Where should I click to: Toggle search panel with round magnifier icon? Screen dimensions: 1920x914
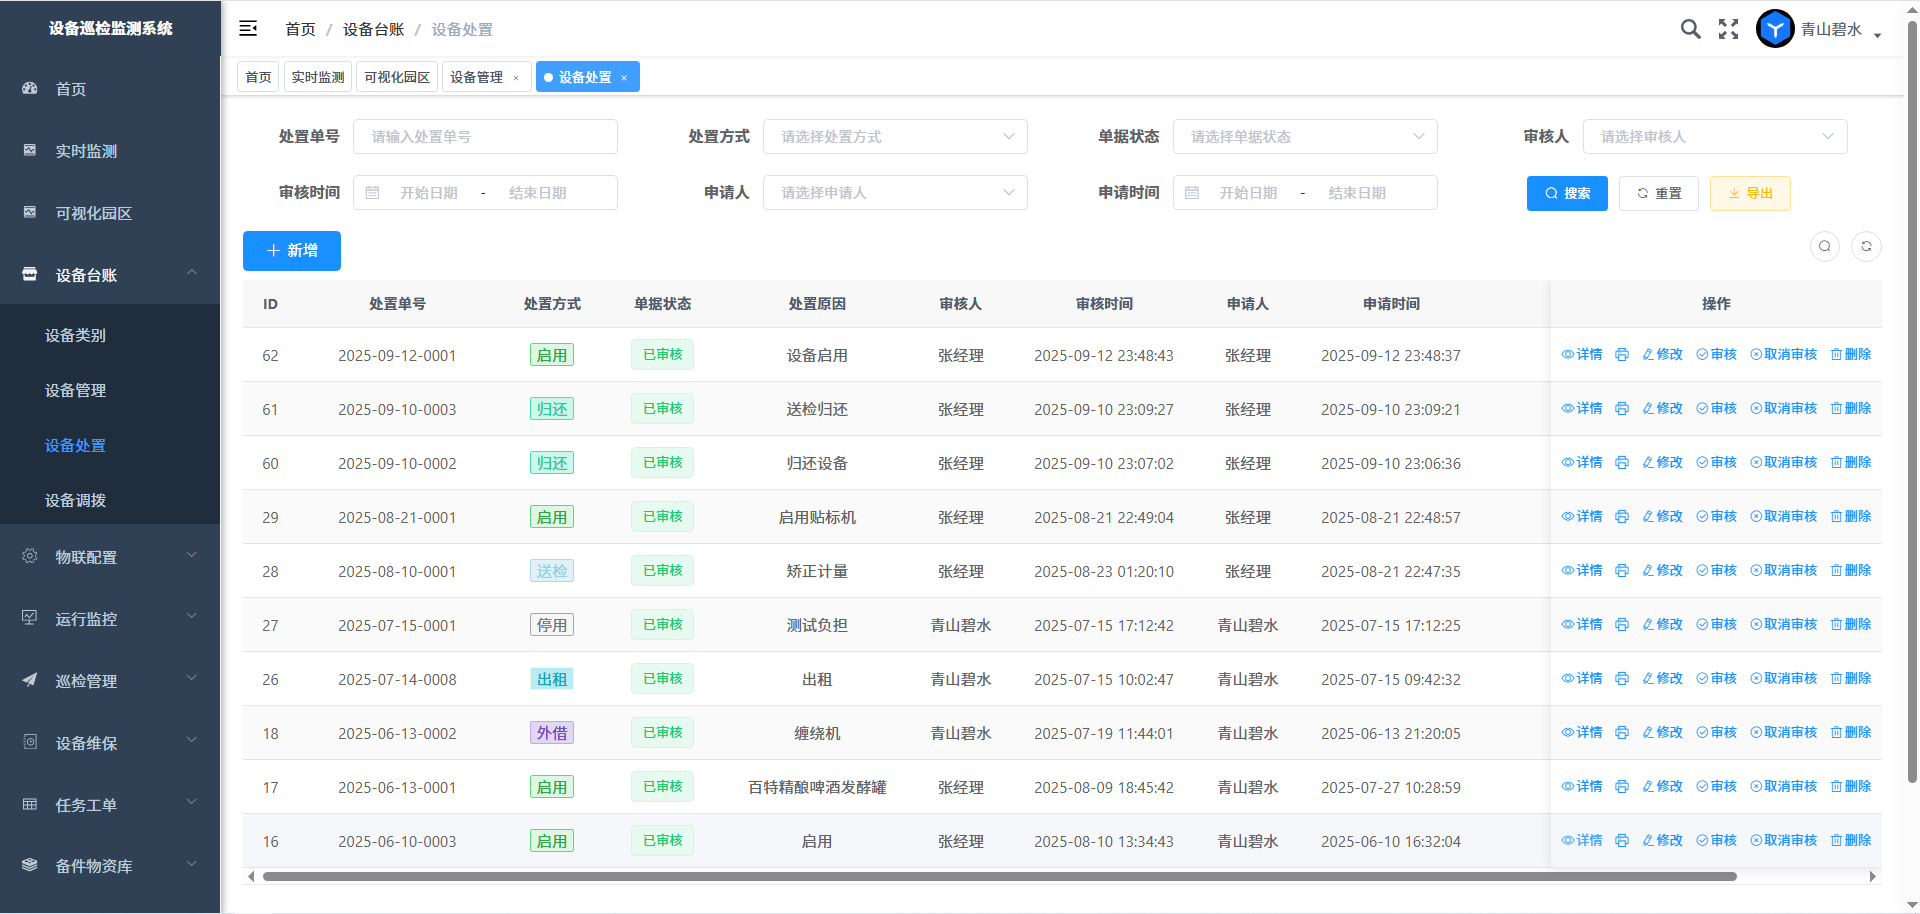point(1825,246)
